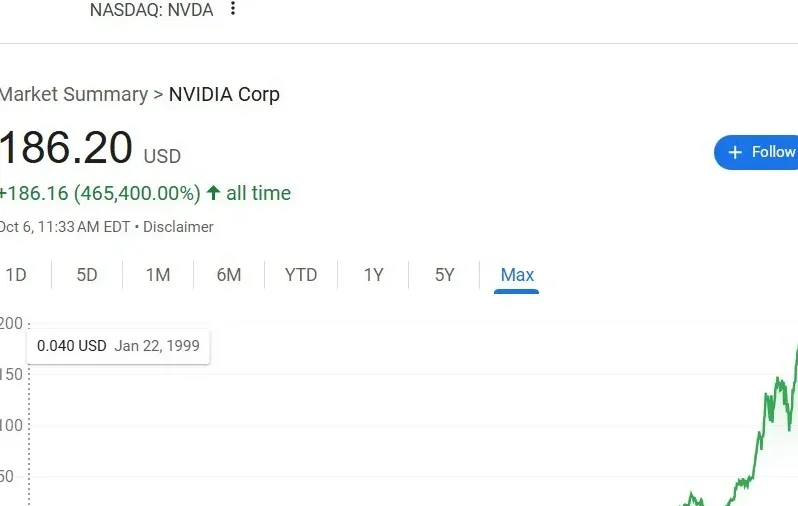View the 5Y stock chart
This screenshot has height=506, width=798.
(x=445, y=275)
